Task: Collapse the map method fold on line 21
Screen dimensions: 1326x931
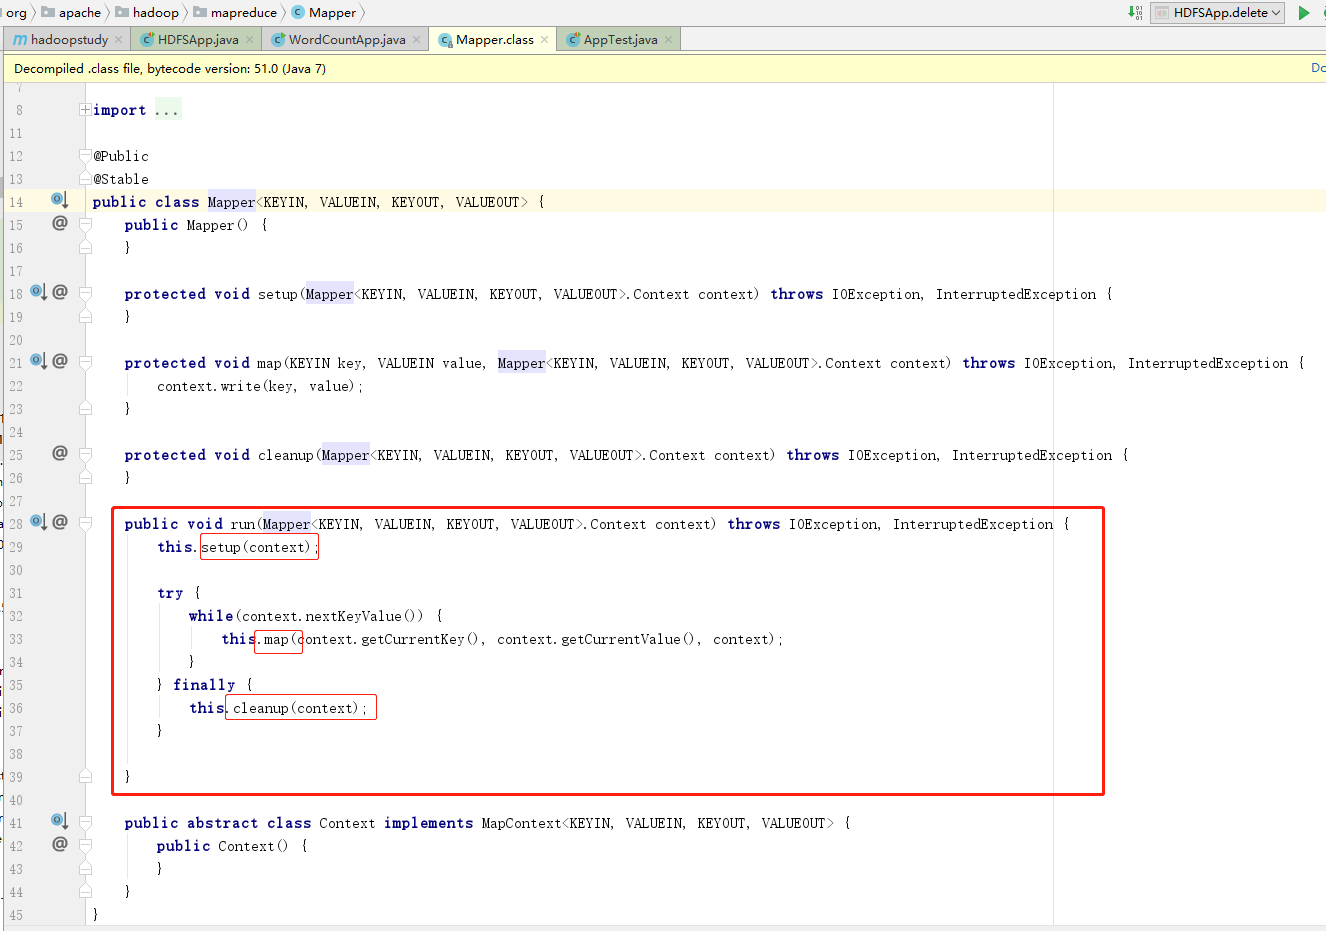Action: point(85,362)
